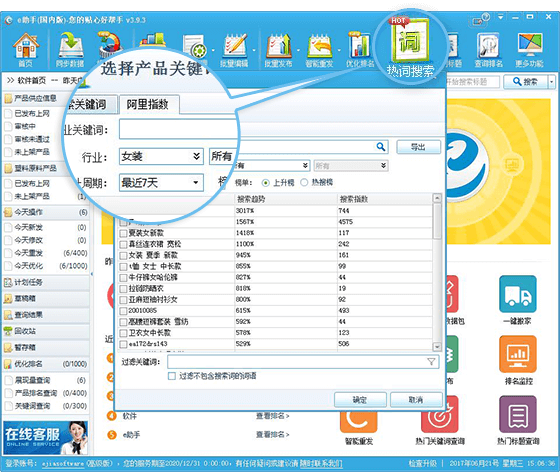Open the 所有 category dropdown in magnifier

223,156
